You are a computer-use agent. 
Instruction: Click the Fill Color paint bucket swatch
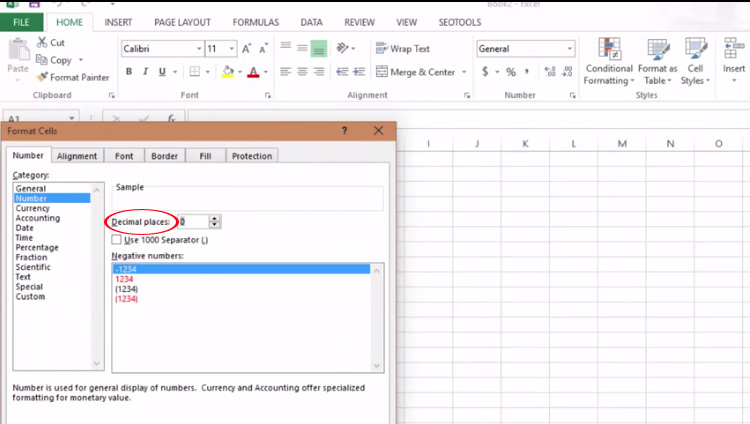(228, 72)
